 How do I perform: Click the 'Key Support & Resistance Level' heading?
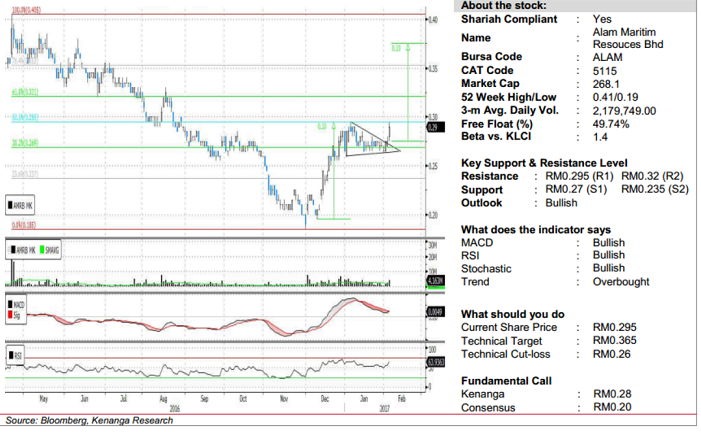coord(544,163)
